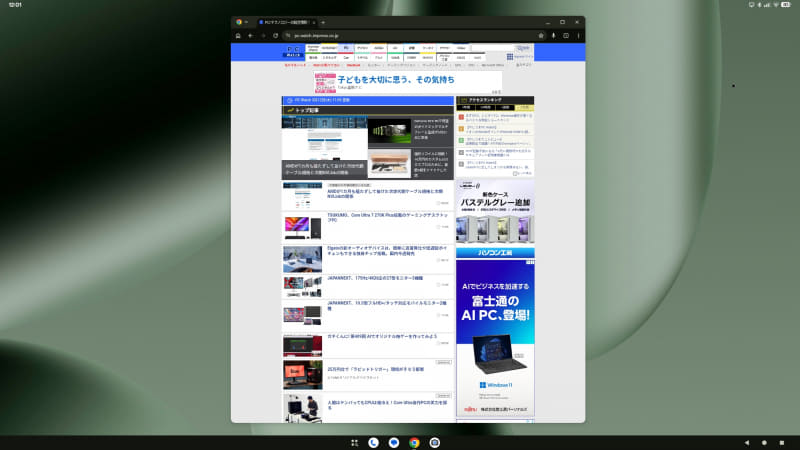Screen dimensions: 800x450
Task: Open number two ranked article
Action: coord(495,130)
